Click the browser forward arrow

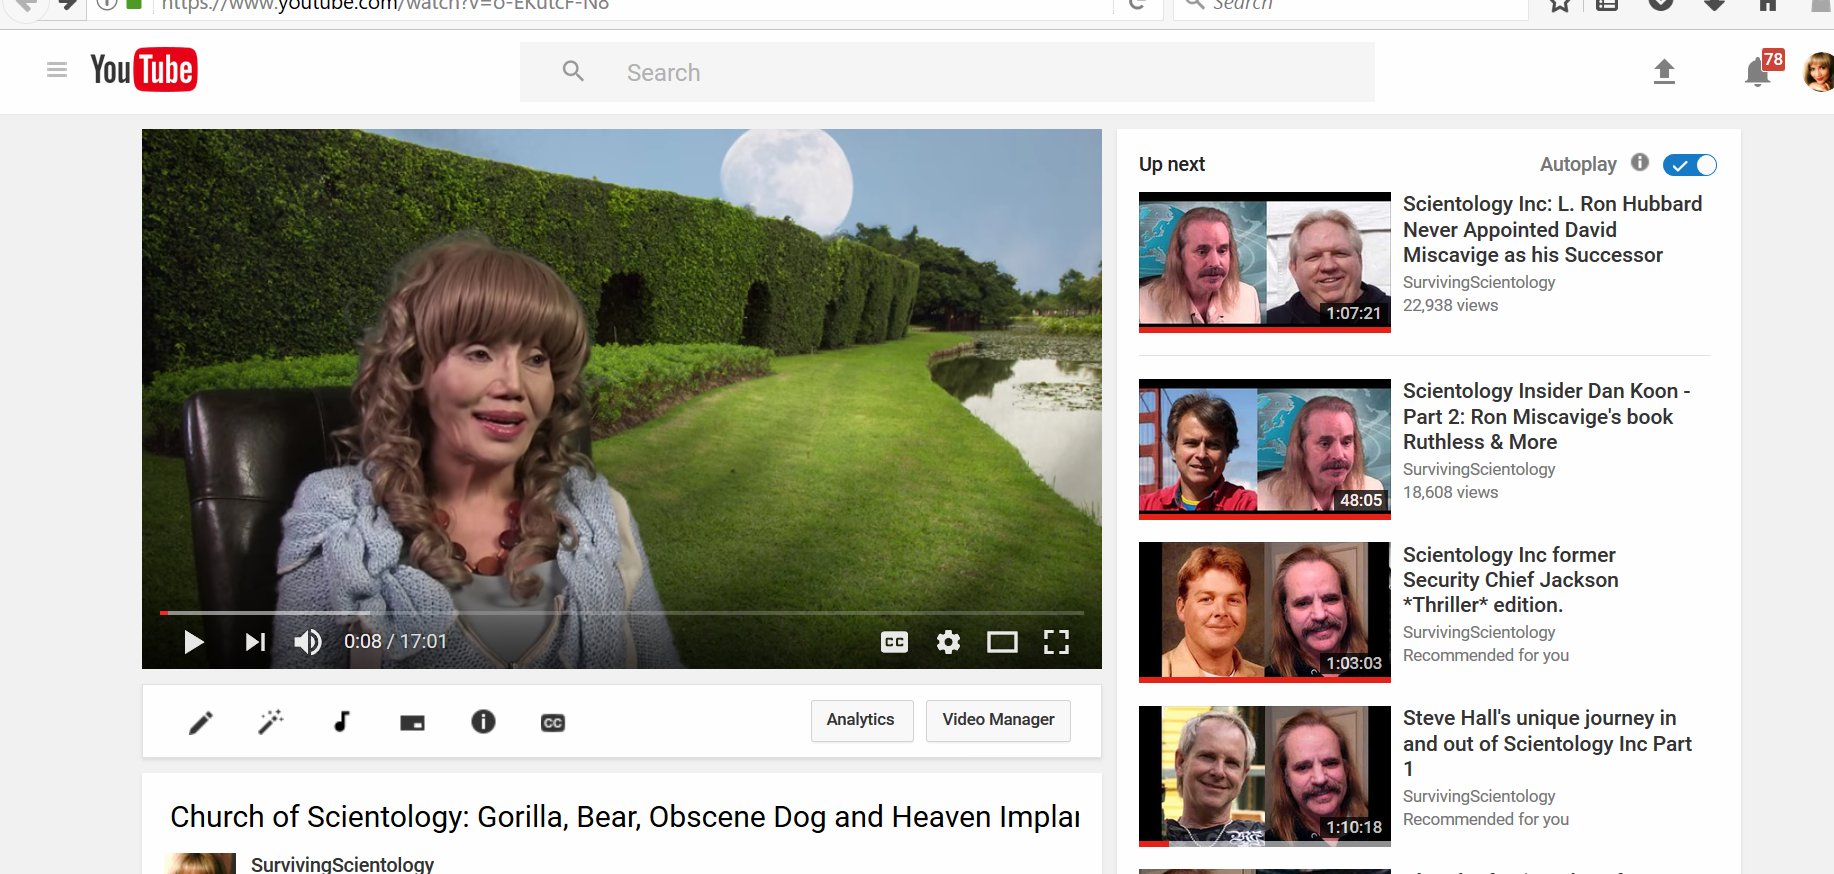tap(68, 5)
